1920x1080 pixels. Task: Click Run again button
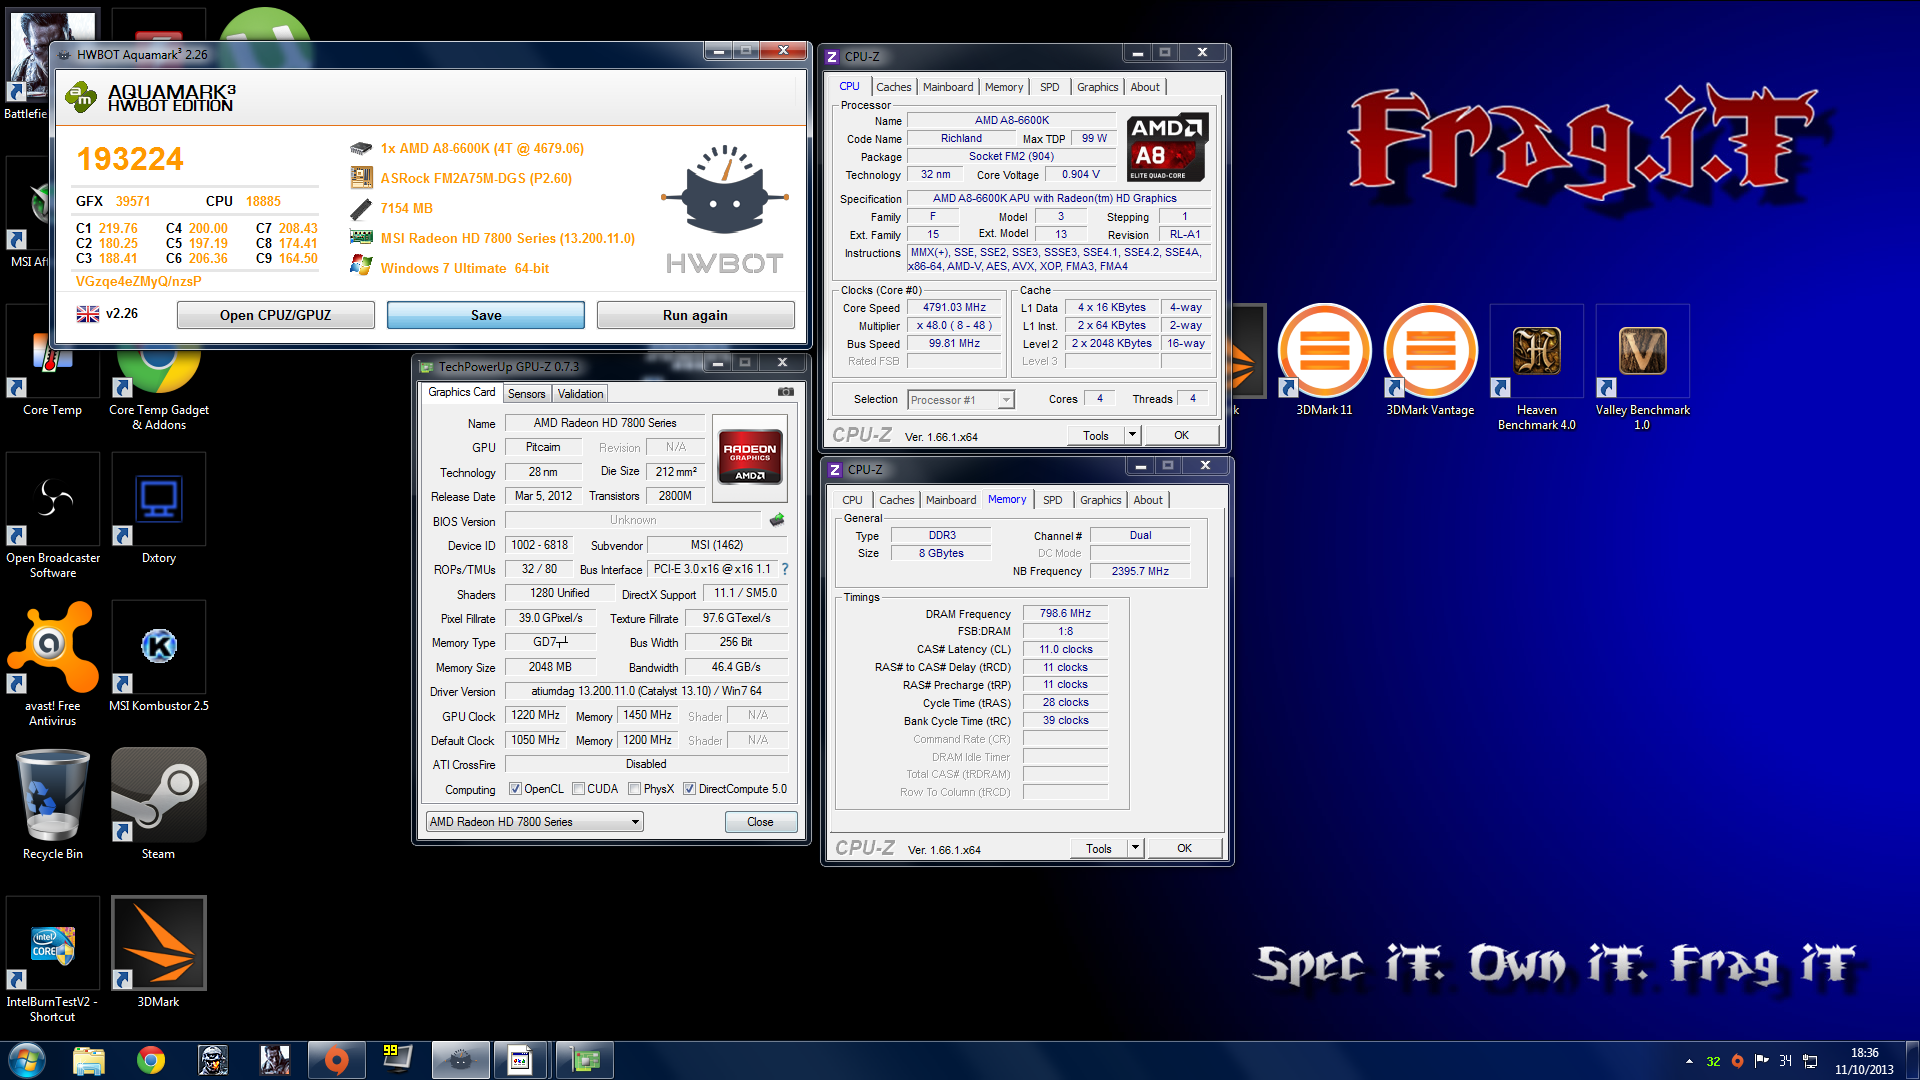tap(695, 315)
